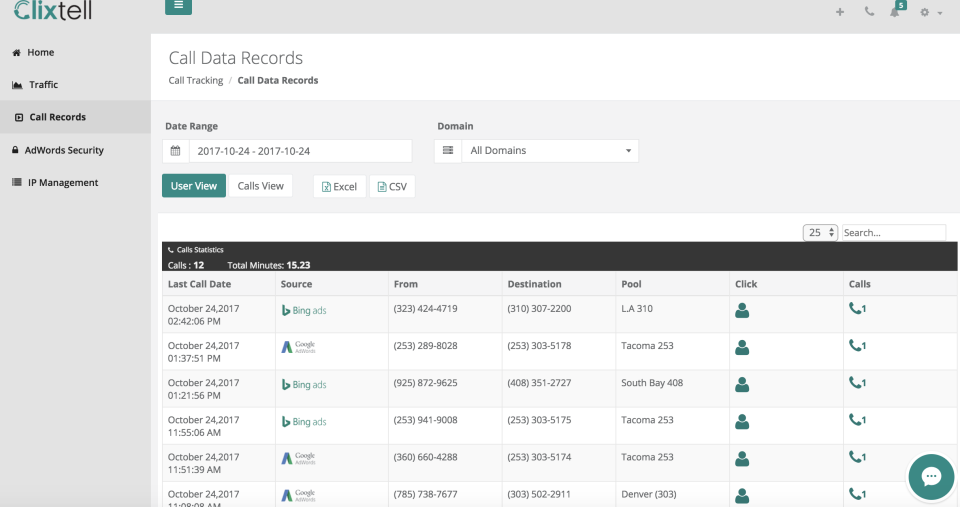Image resolution: width=960 pixels, height=507 pixels.
Task: Open the chat bubble widget
Action: point(931,476)
